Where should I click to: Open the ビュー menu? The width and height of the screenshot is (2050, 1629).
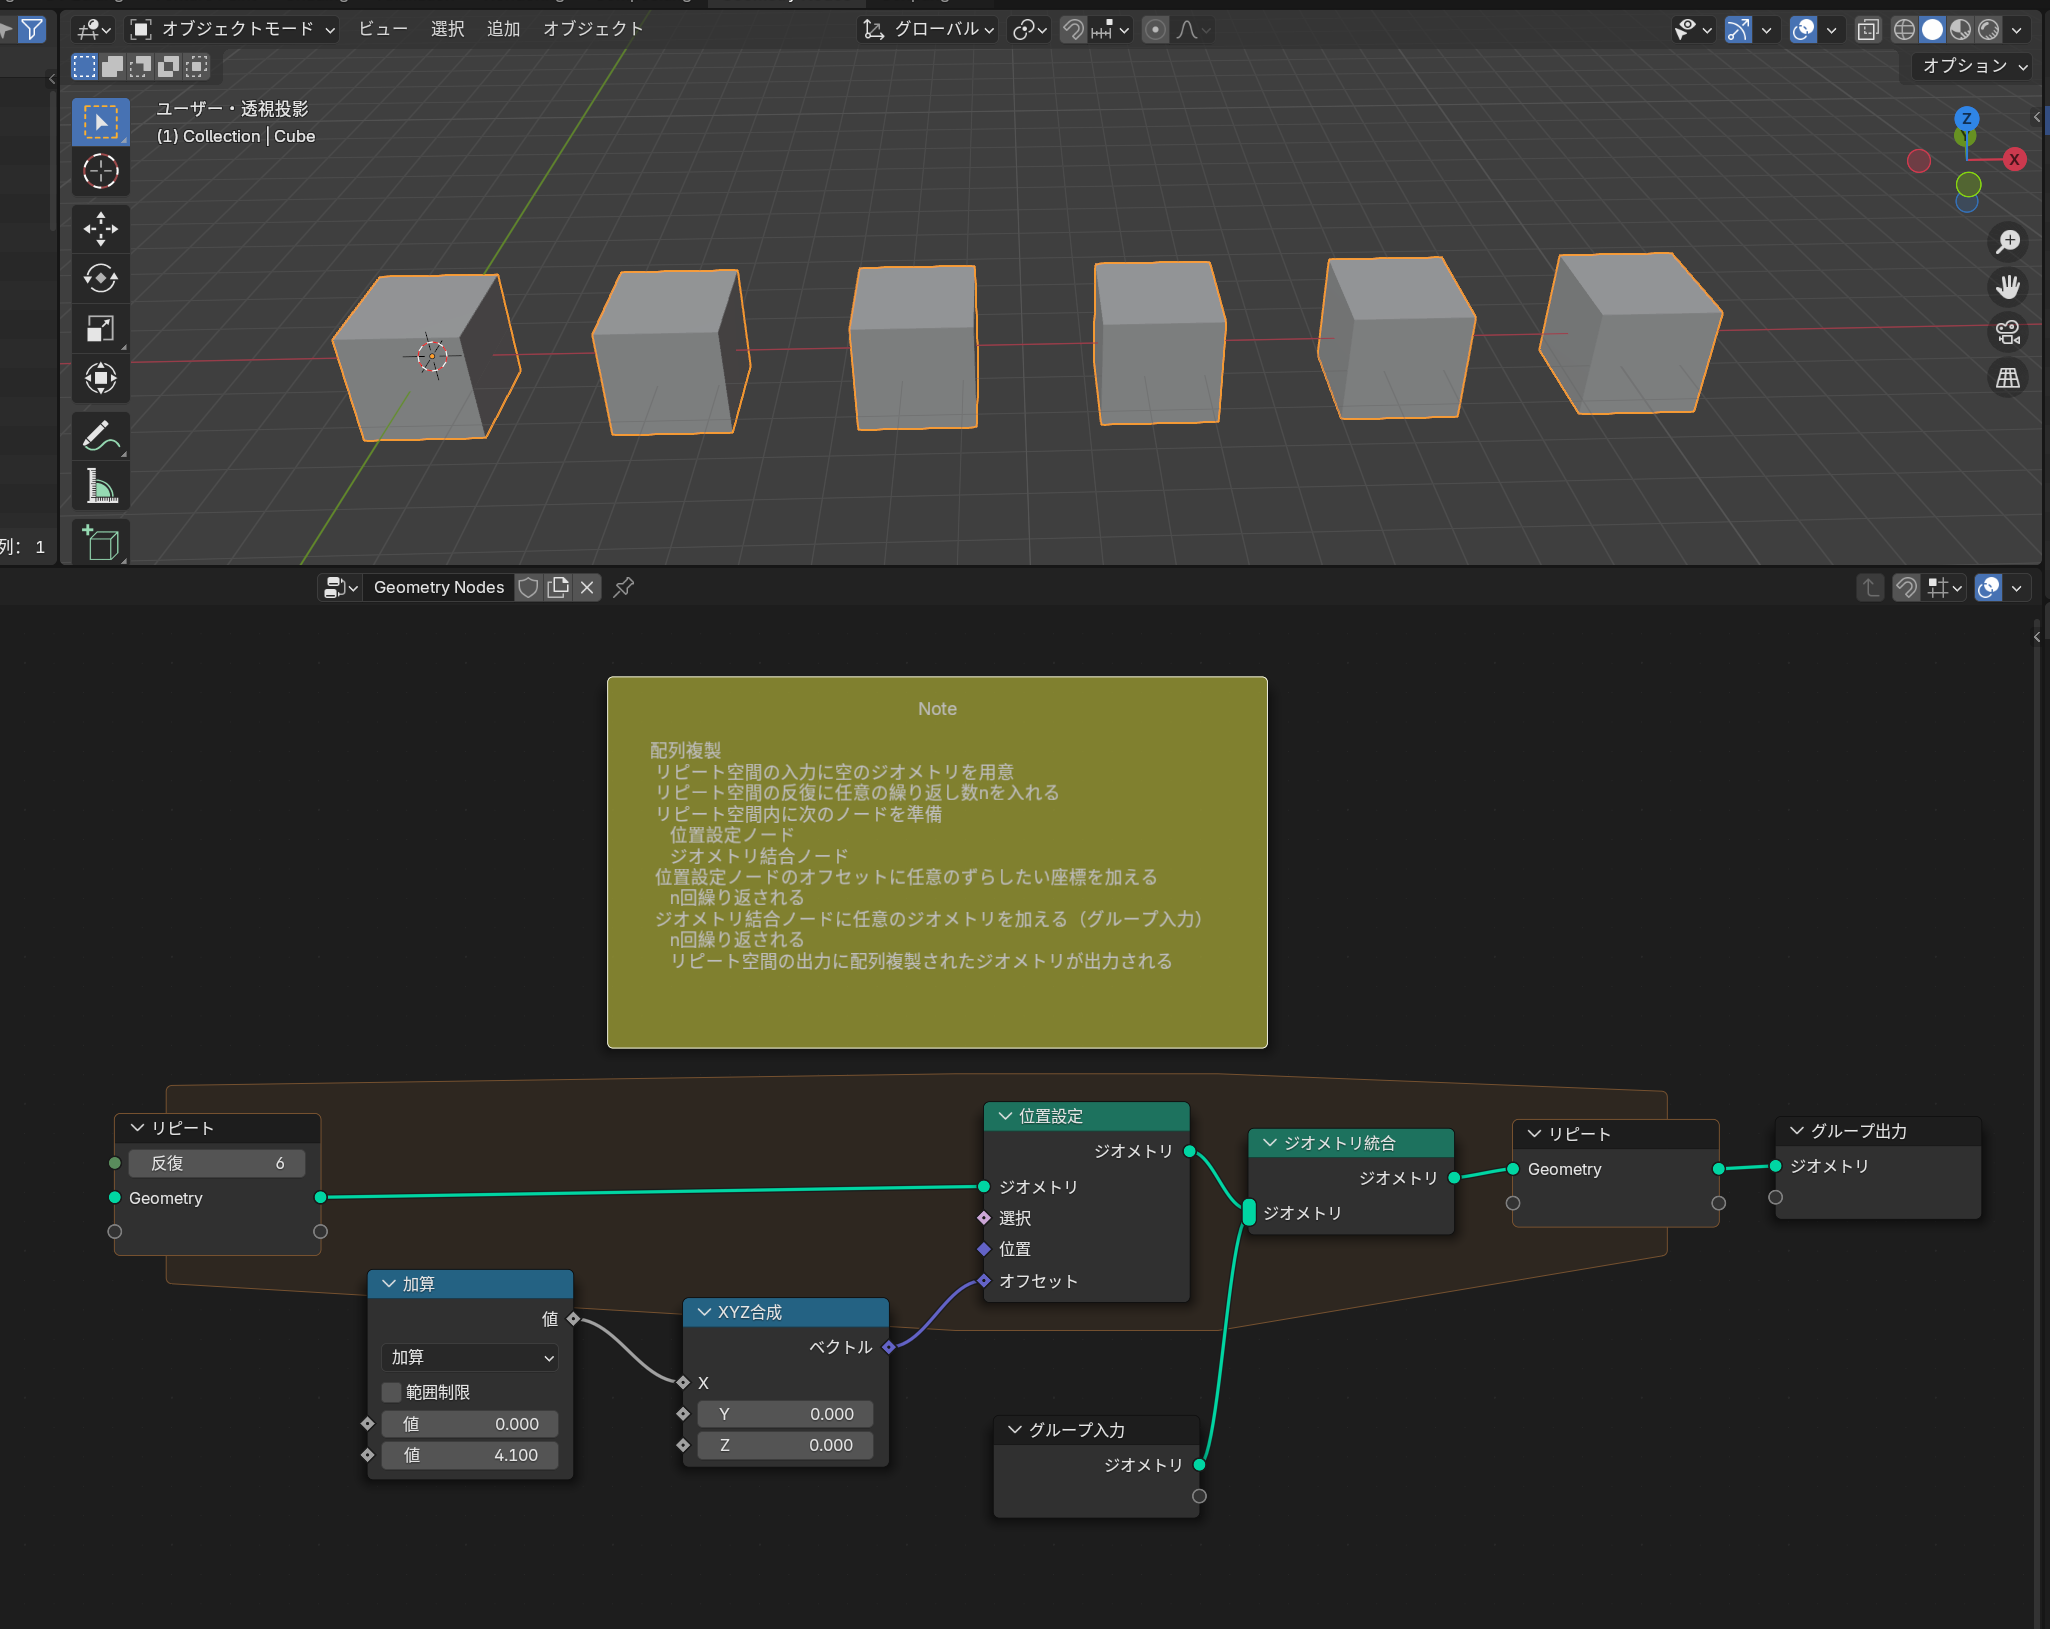point(383,29)
